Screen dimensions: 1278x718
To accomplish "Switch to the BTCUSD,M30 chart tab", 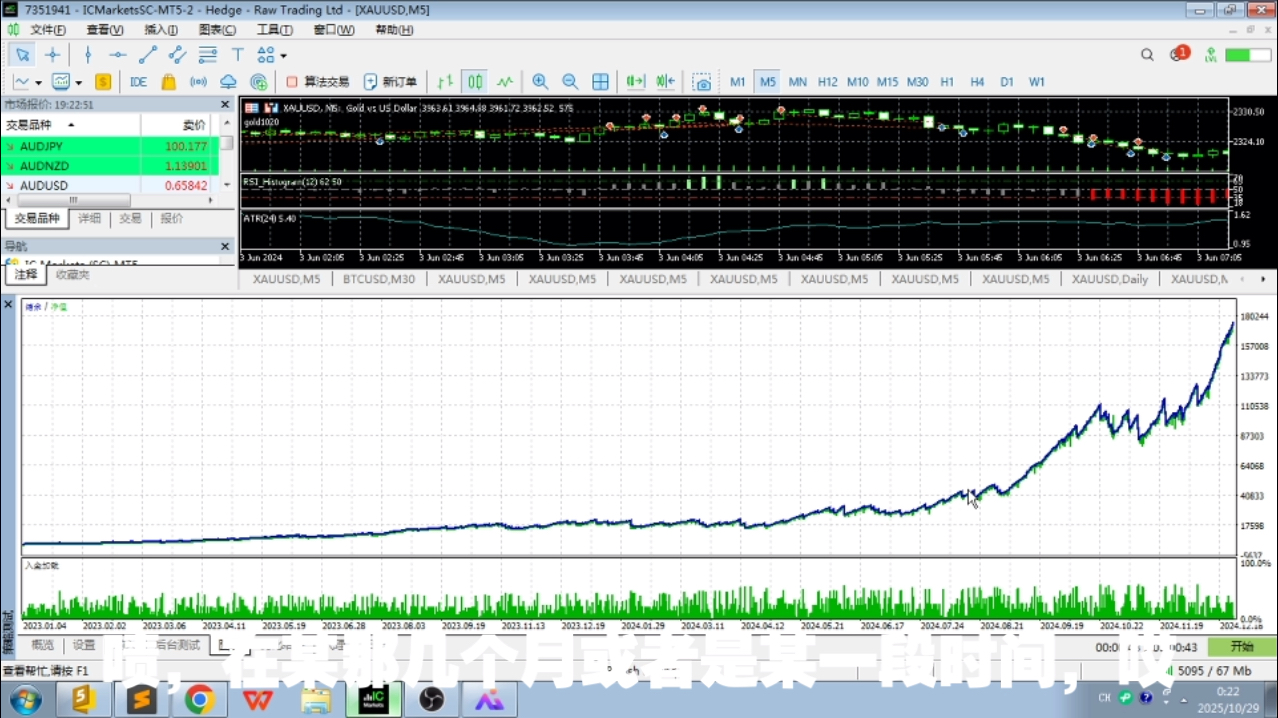I will point(378,279).
